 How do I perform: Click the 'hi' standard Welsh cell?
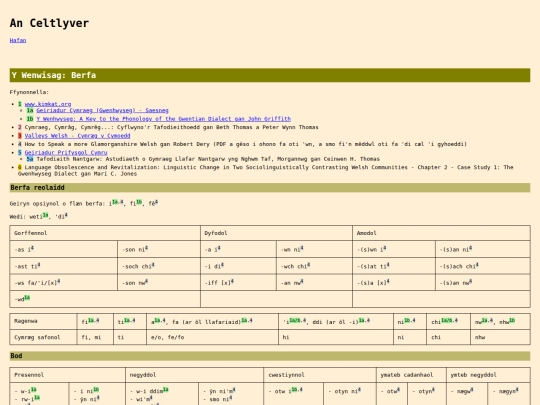[336, 338]
